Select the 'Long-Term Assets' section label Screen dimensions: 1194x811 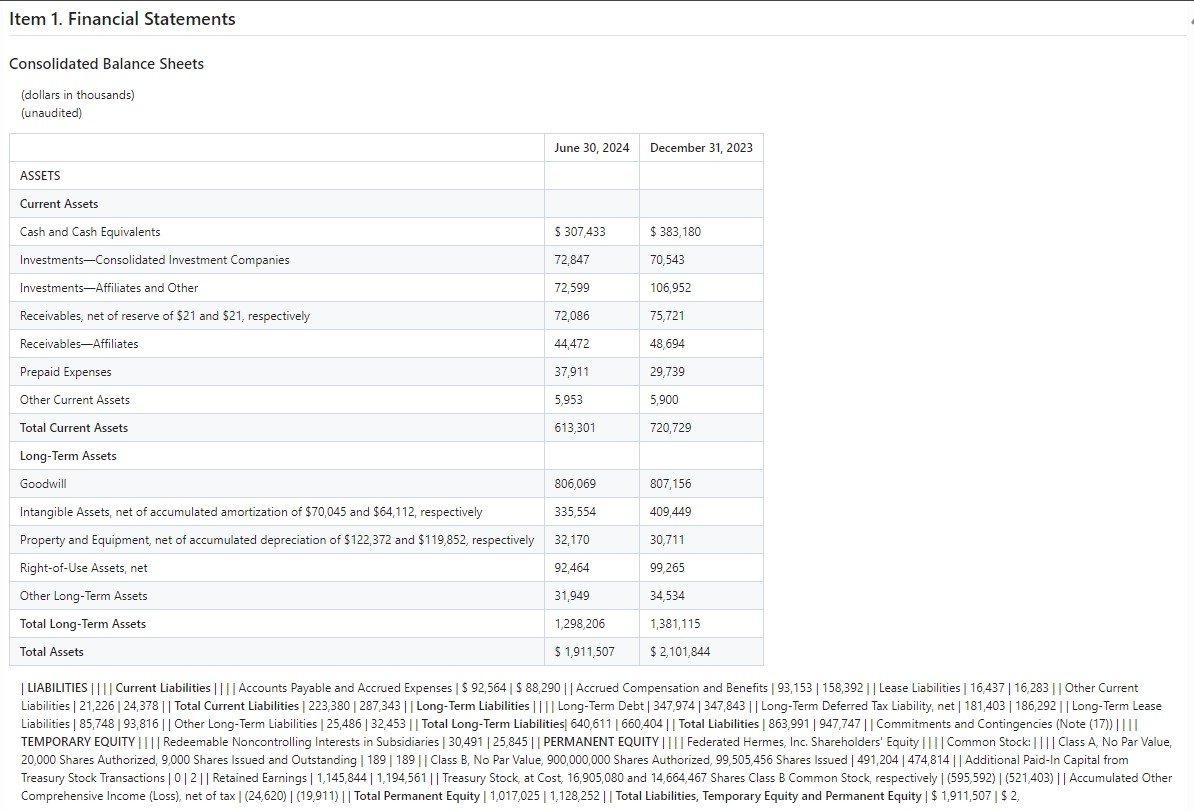pyautogui.click(x=68, y=456)
